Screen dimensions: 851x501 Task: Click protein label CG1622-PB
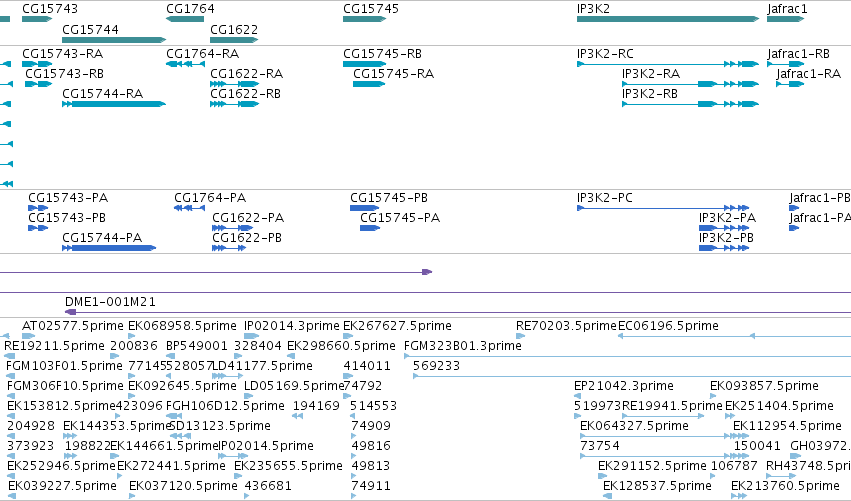click(247, 238)
